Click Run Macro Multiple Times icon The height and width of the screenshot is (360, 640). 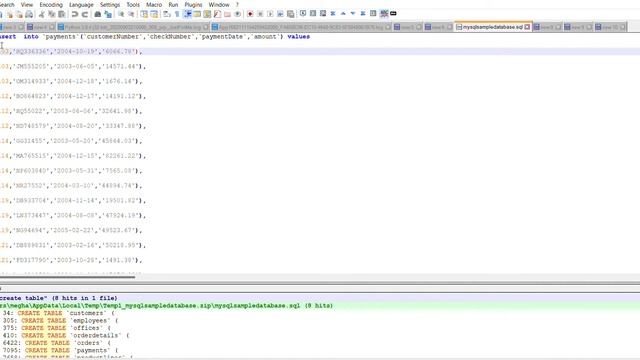pos(280,14)
